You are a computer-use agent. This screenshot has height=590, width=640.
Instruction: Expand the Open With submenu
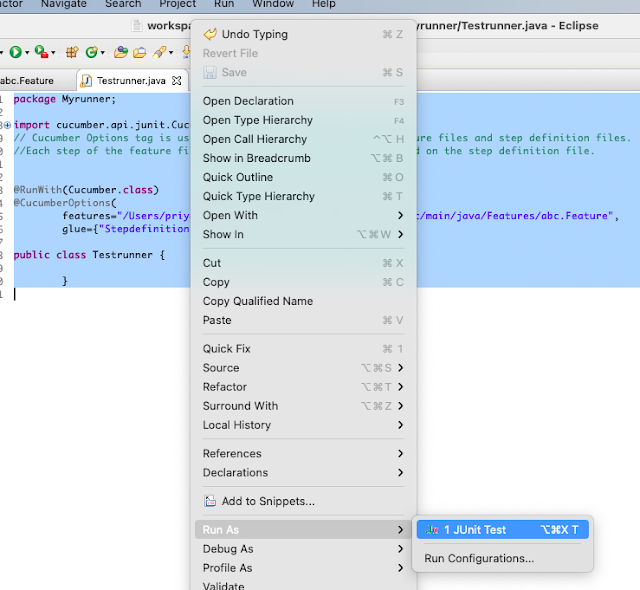[303, 215]
